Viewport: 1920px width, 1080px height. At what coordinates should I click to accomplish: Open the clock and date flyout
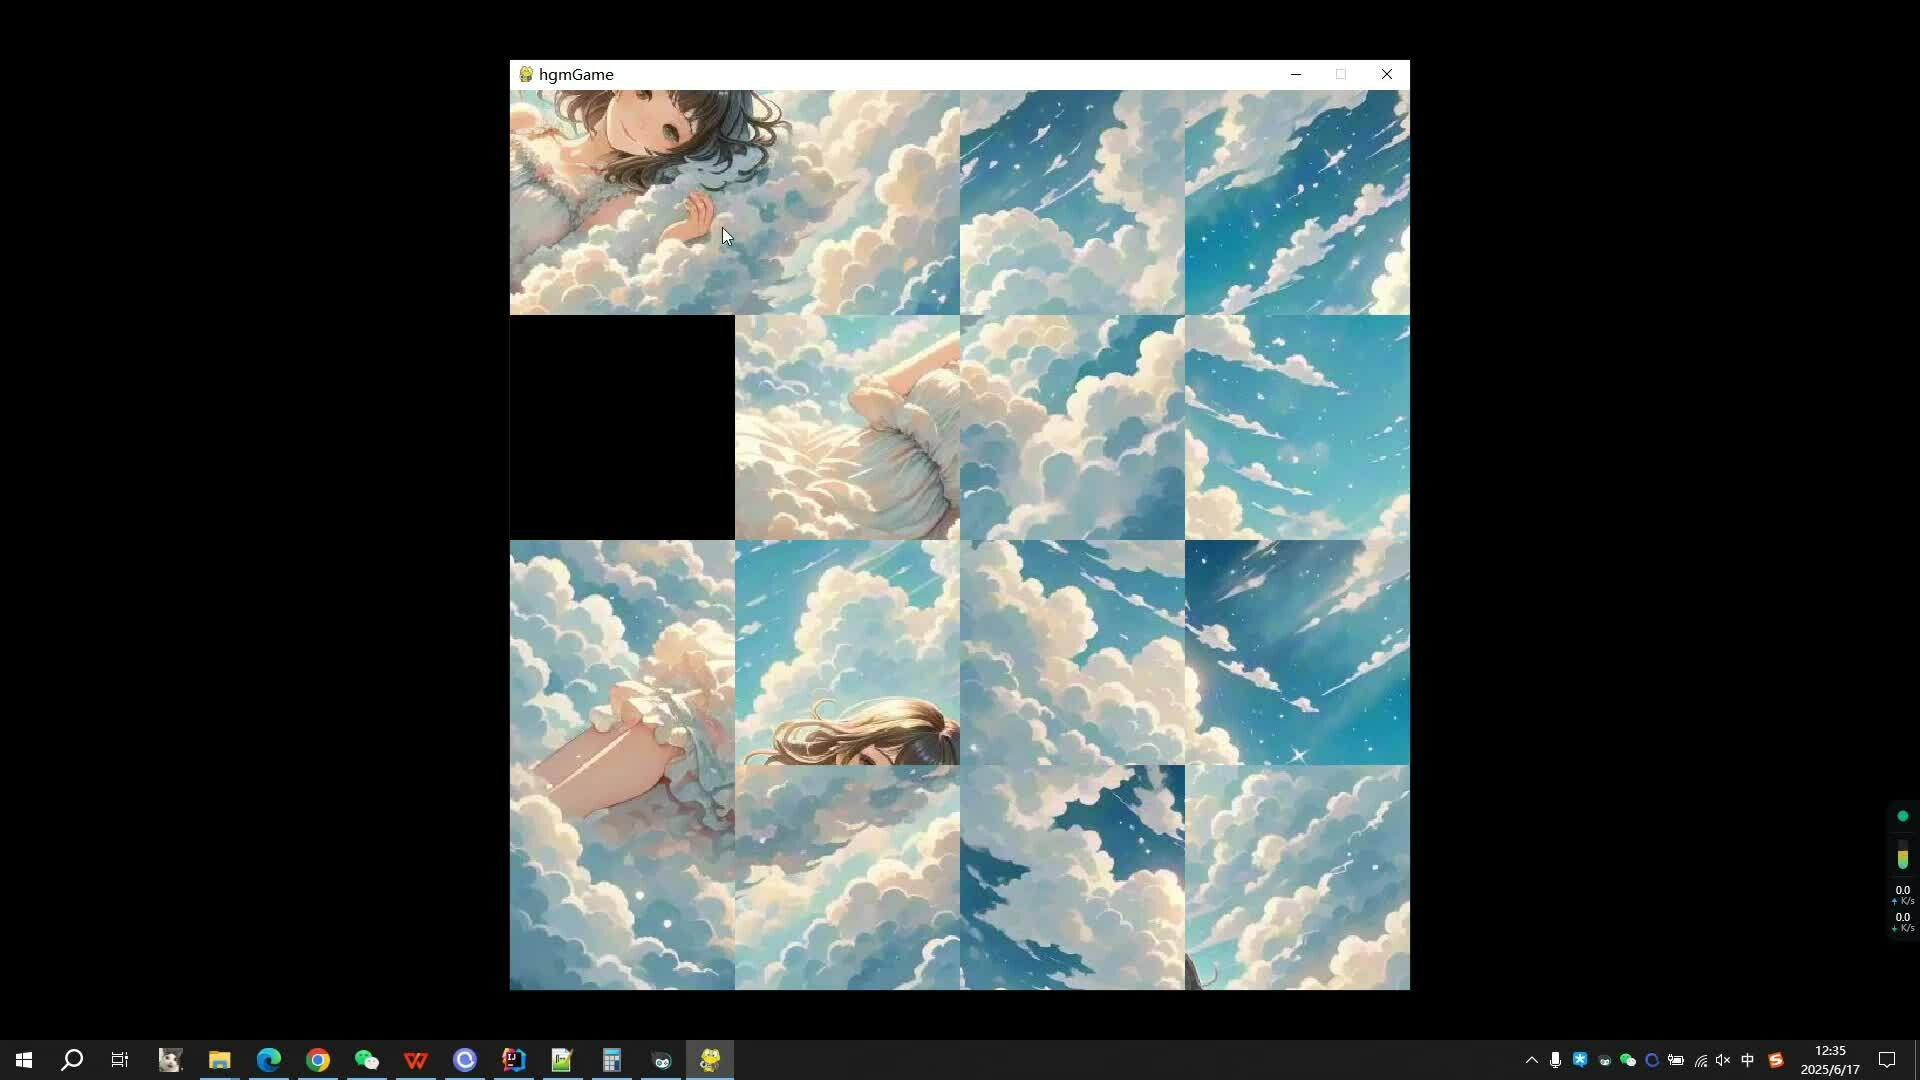[x=1829, y=1060]
